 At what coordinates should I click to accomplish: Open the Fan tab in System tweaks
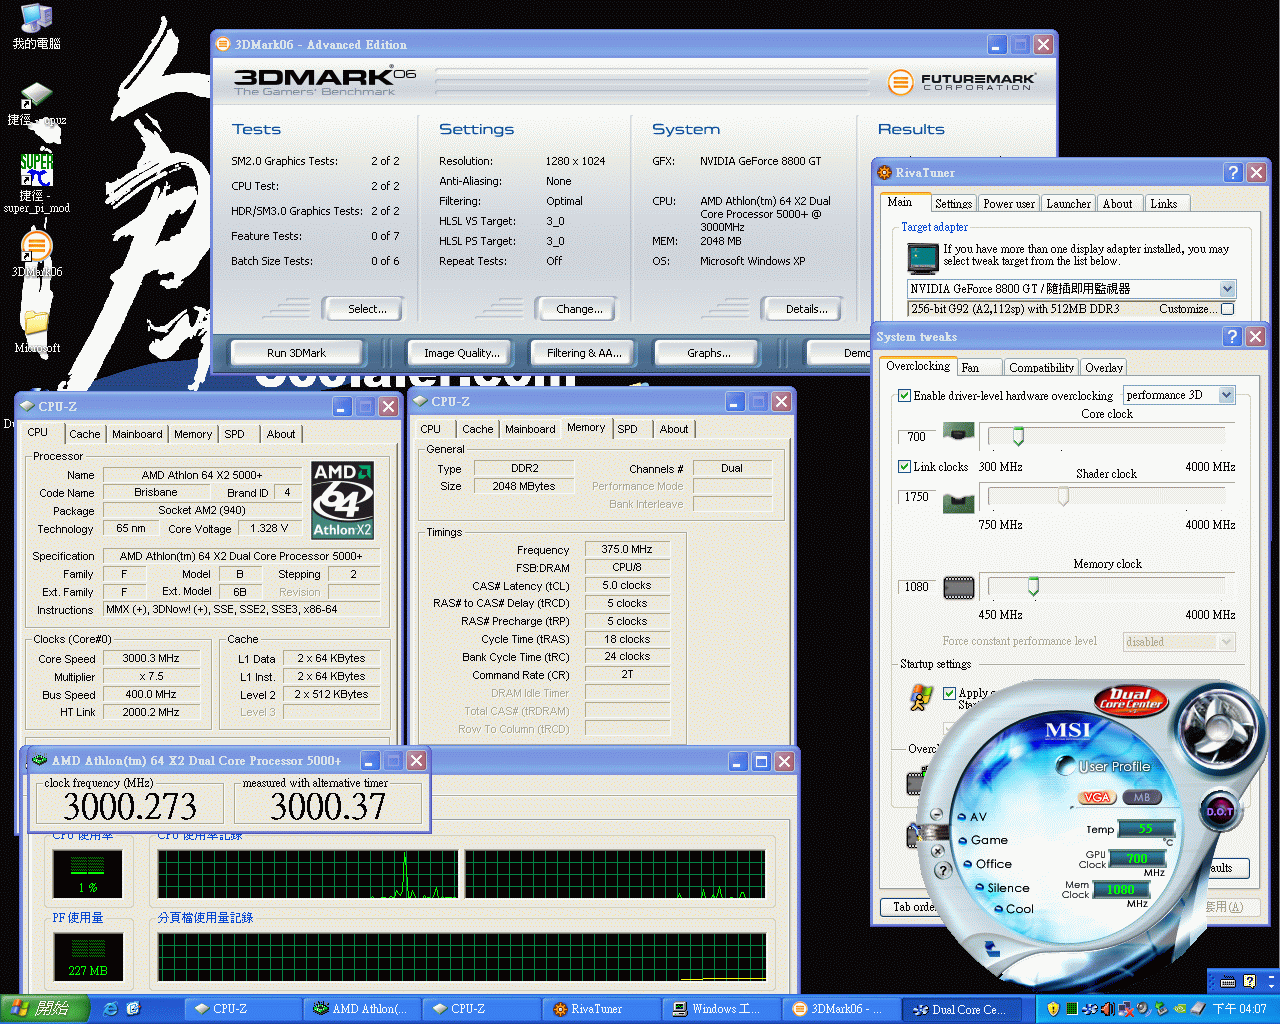coord(970,367)
